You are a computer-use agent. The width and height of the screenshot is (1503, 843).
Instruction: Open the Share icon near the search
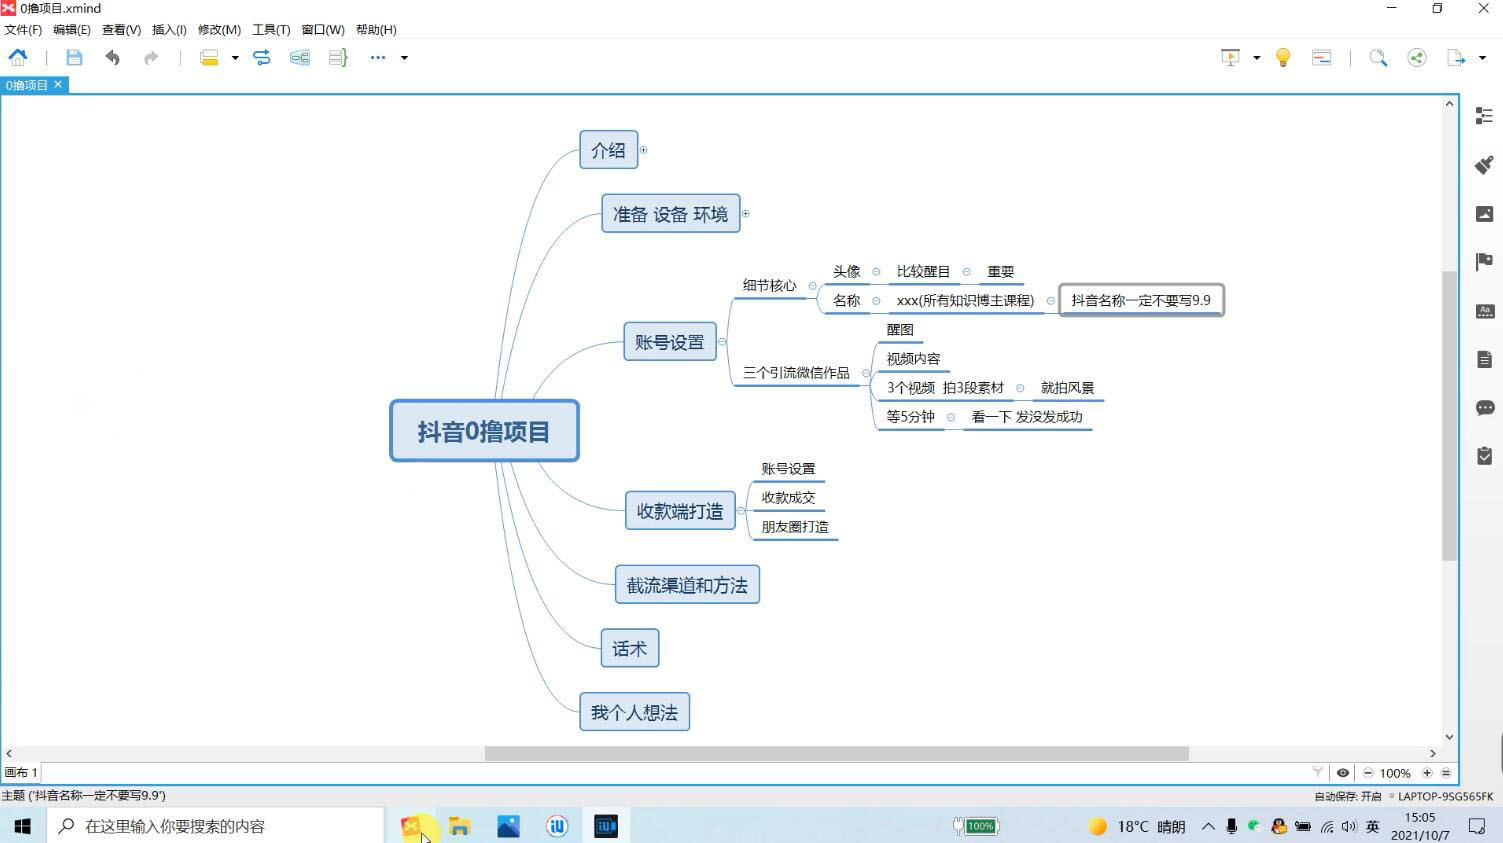pos(1416,57)
